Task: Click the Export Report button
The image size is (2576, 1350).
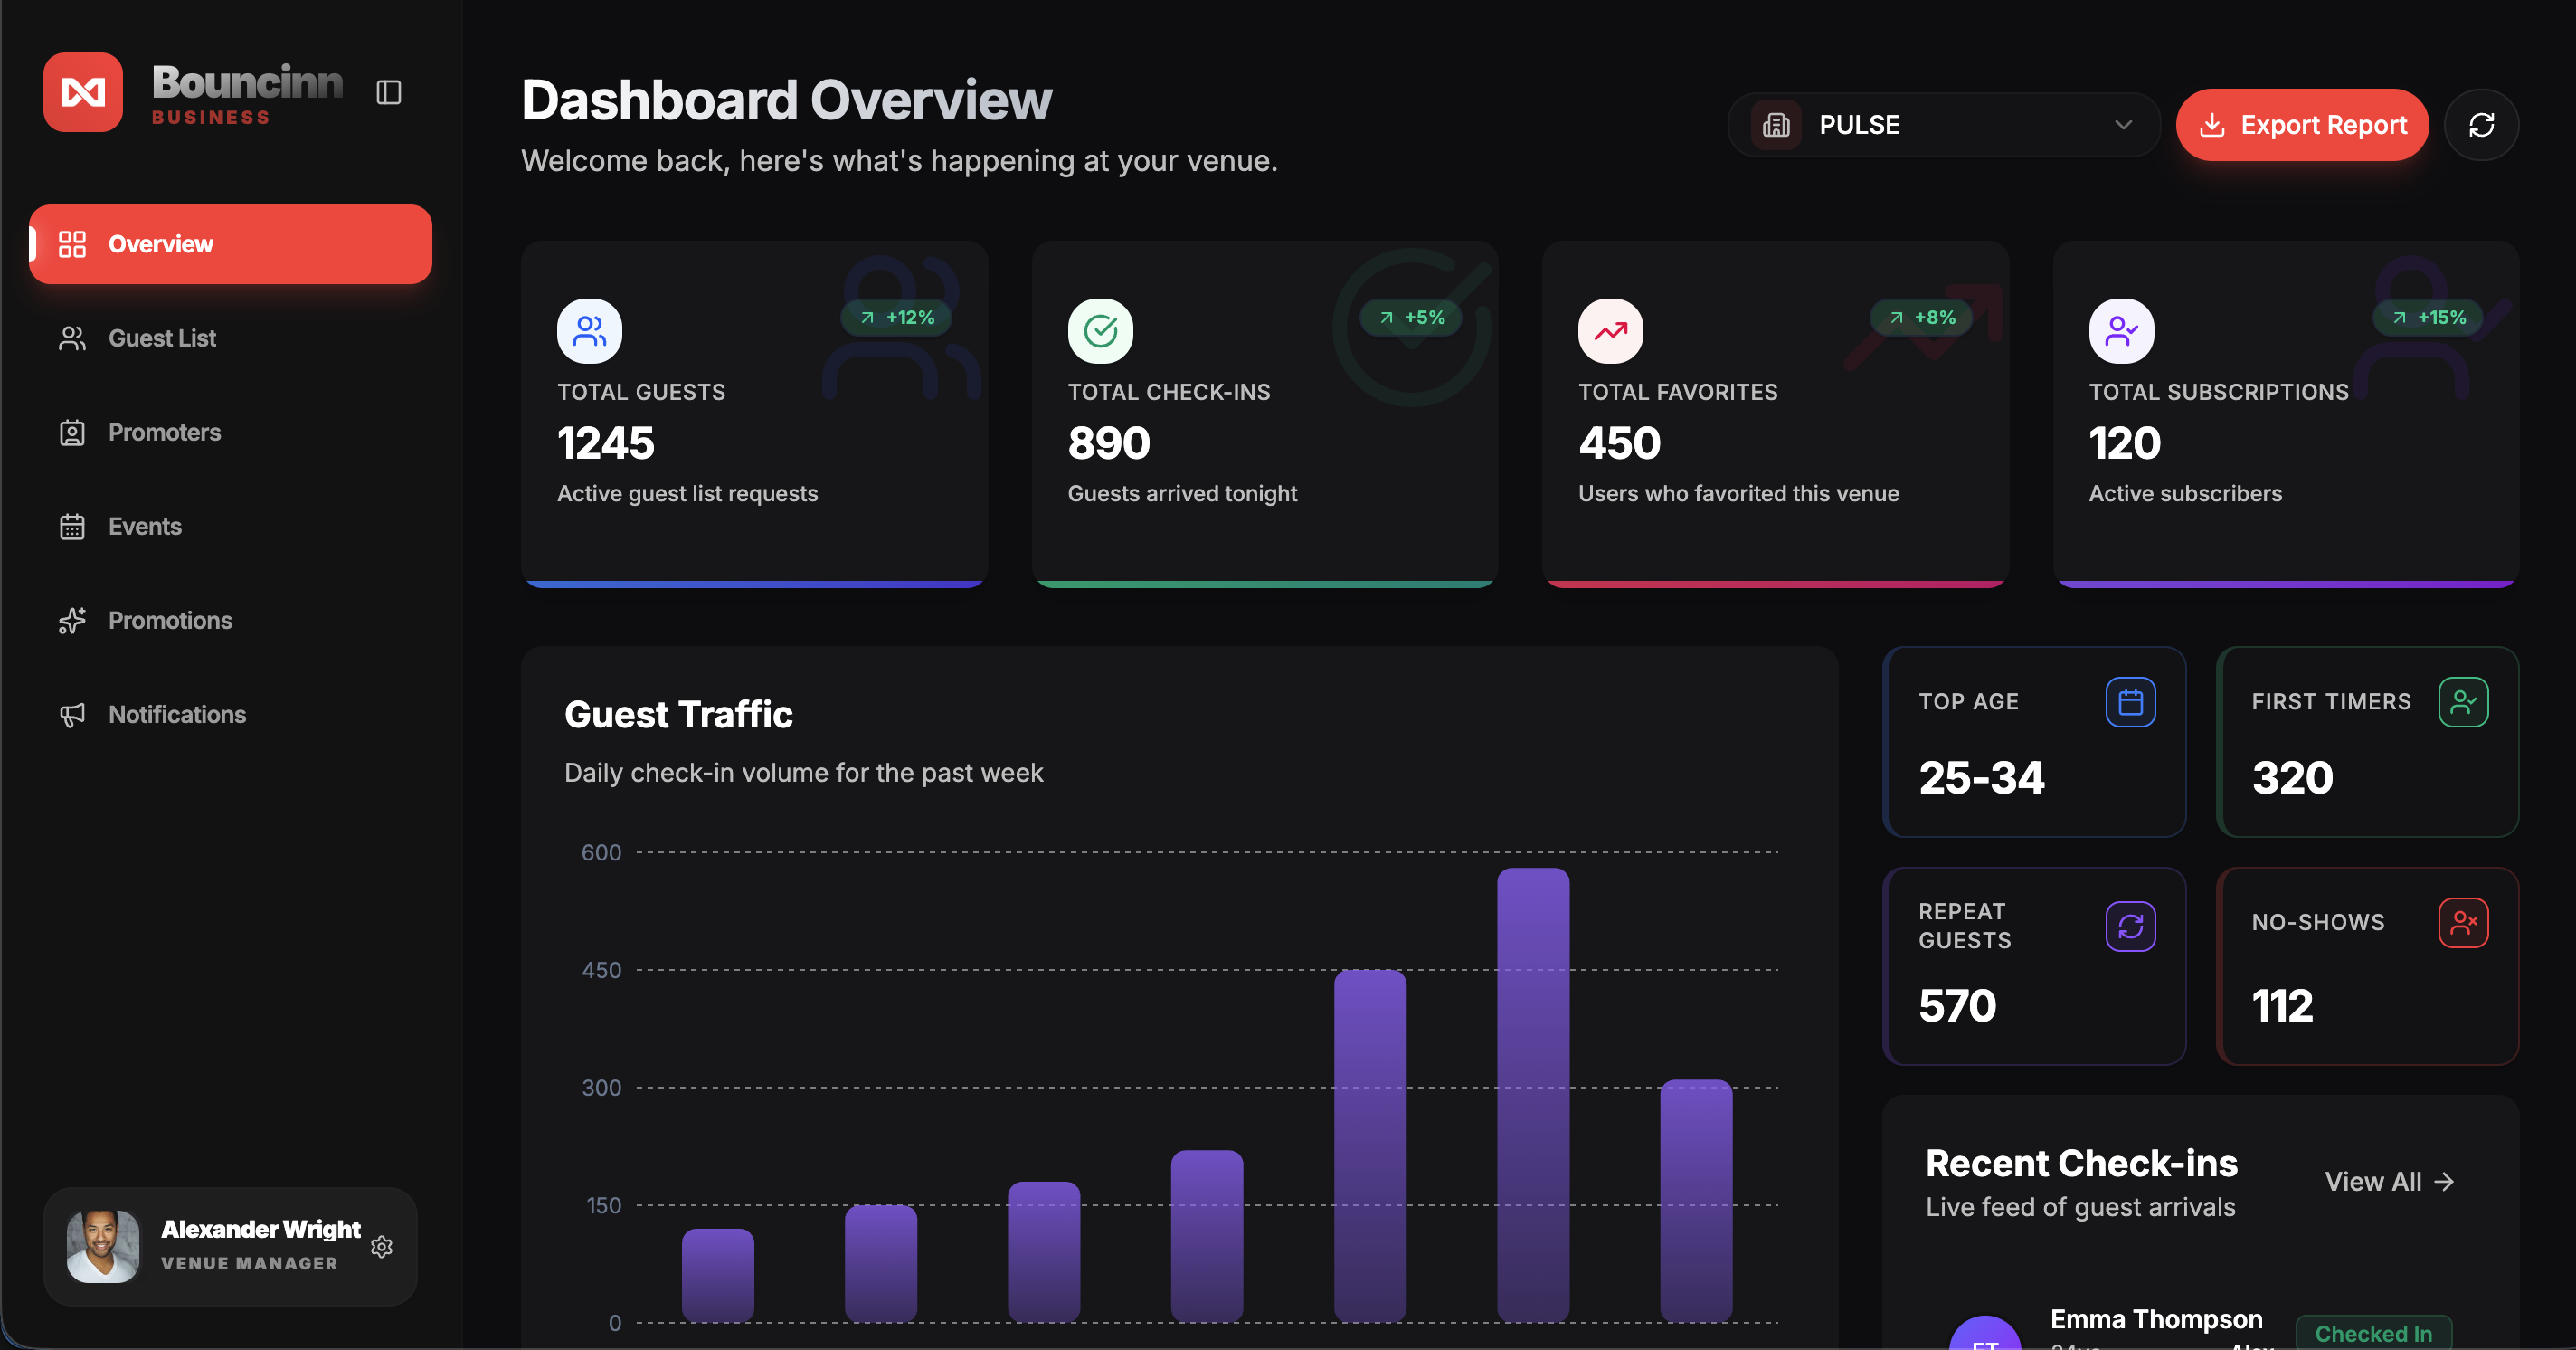Action: (2302, 125)
